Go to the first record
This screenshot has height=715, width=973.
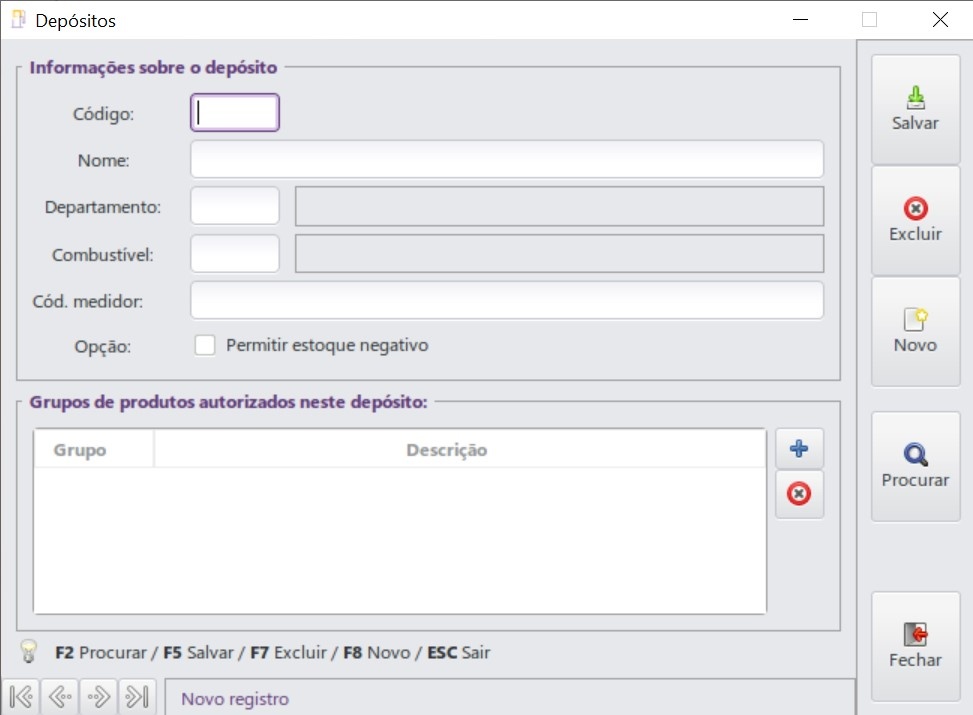pyautogui.click(x=22, y=697)
